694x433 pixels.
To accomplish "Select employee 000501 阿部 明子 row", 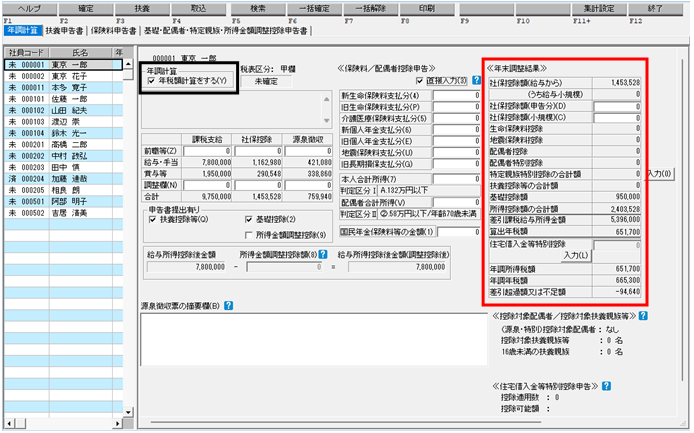I will click(x=63, y=202).
